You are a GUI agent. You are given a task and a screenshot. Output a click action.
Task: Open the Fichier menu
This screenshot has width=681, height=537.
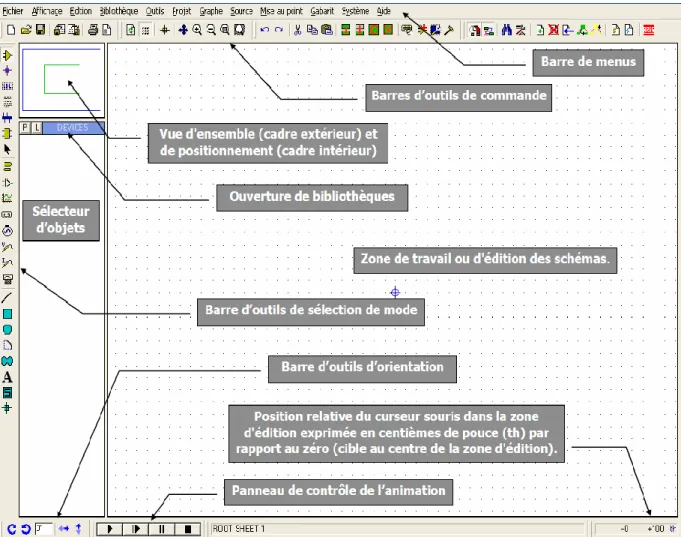coord(13,11)
